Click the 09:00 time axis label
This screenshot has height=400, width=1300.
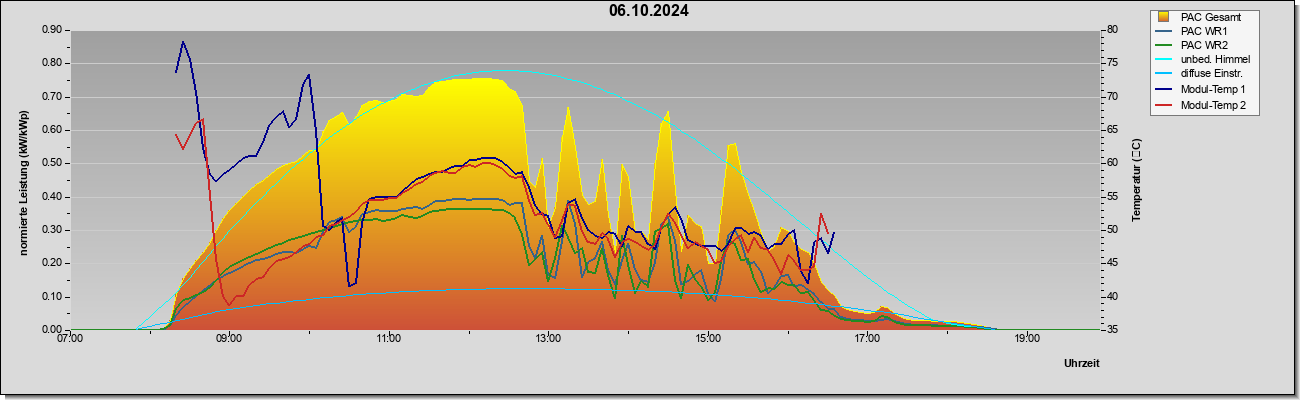point(229,339)
